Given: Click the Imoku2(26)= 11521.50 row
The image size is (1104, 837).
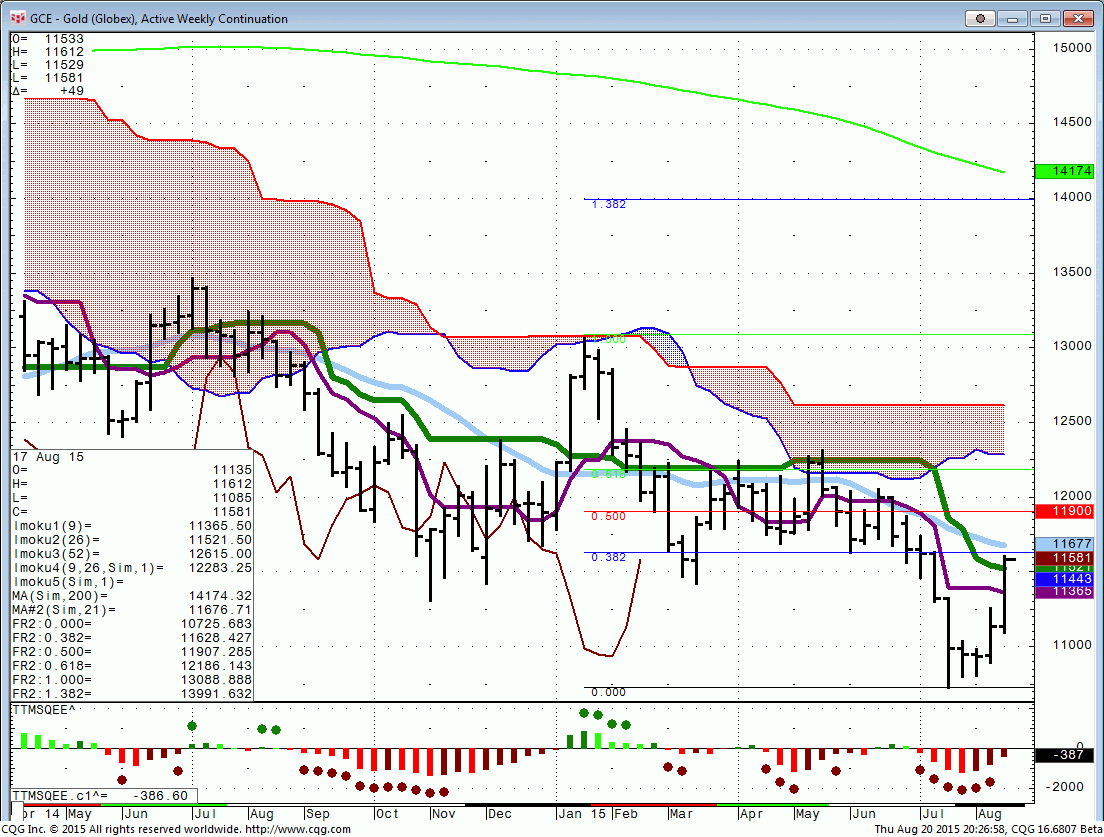Looking at the screenshot, I should tap(132, 540).
